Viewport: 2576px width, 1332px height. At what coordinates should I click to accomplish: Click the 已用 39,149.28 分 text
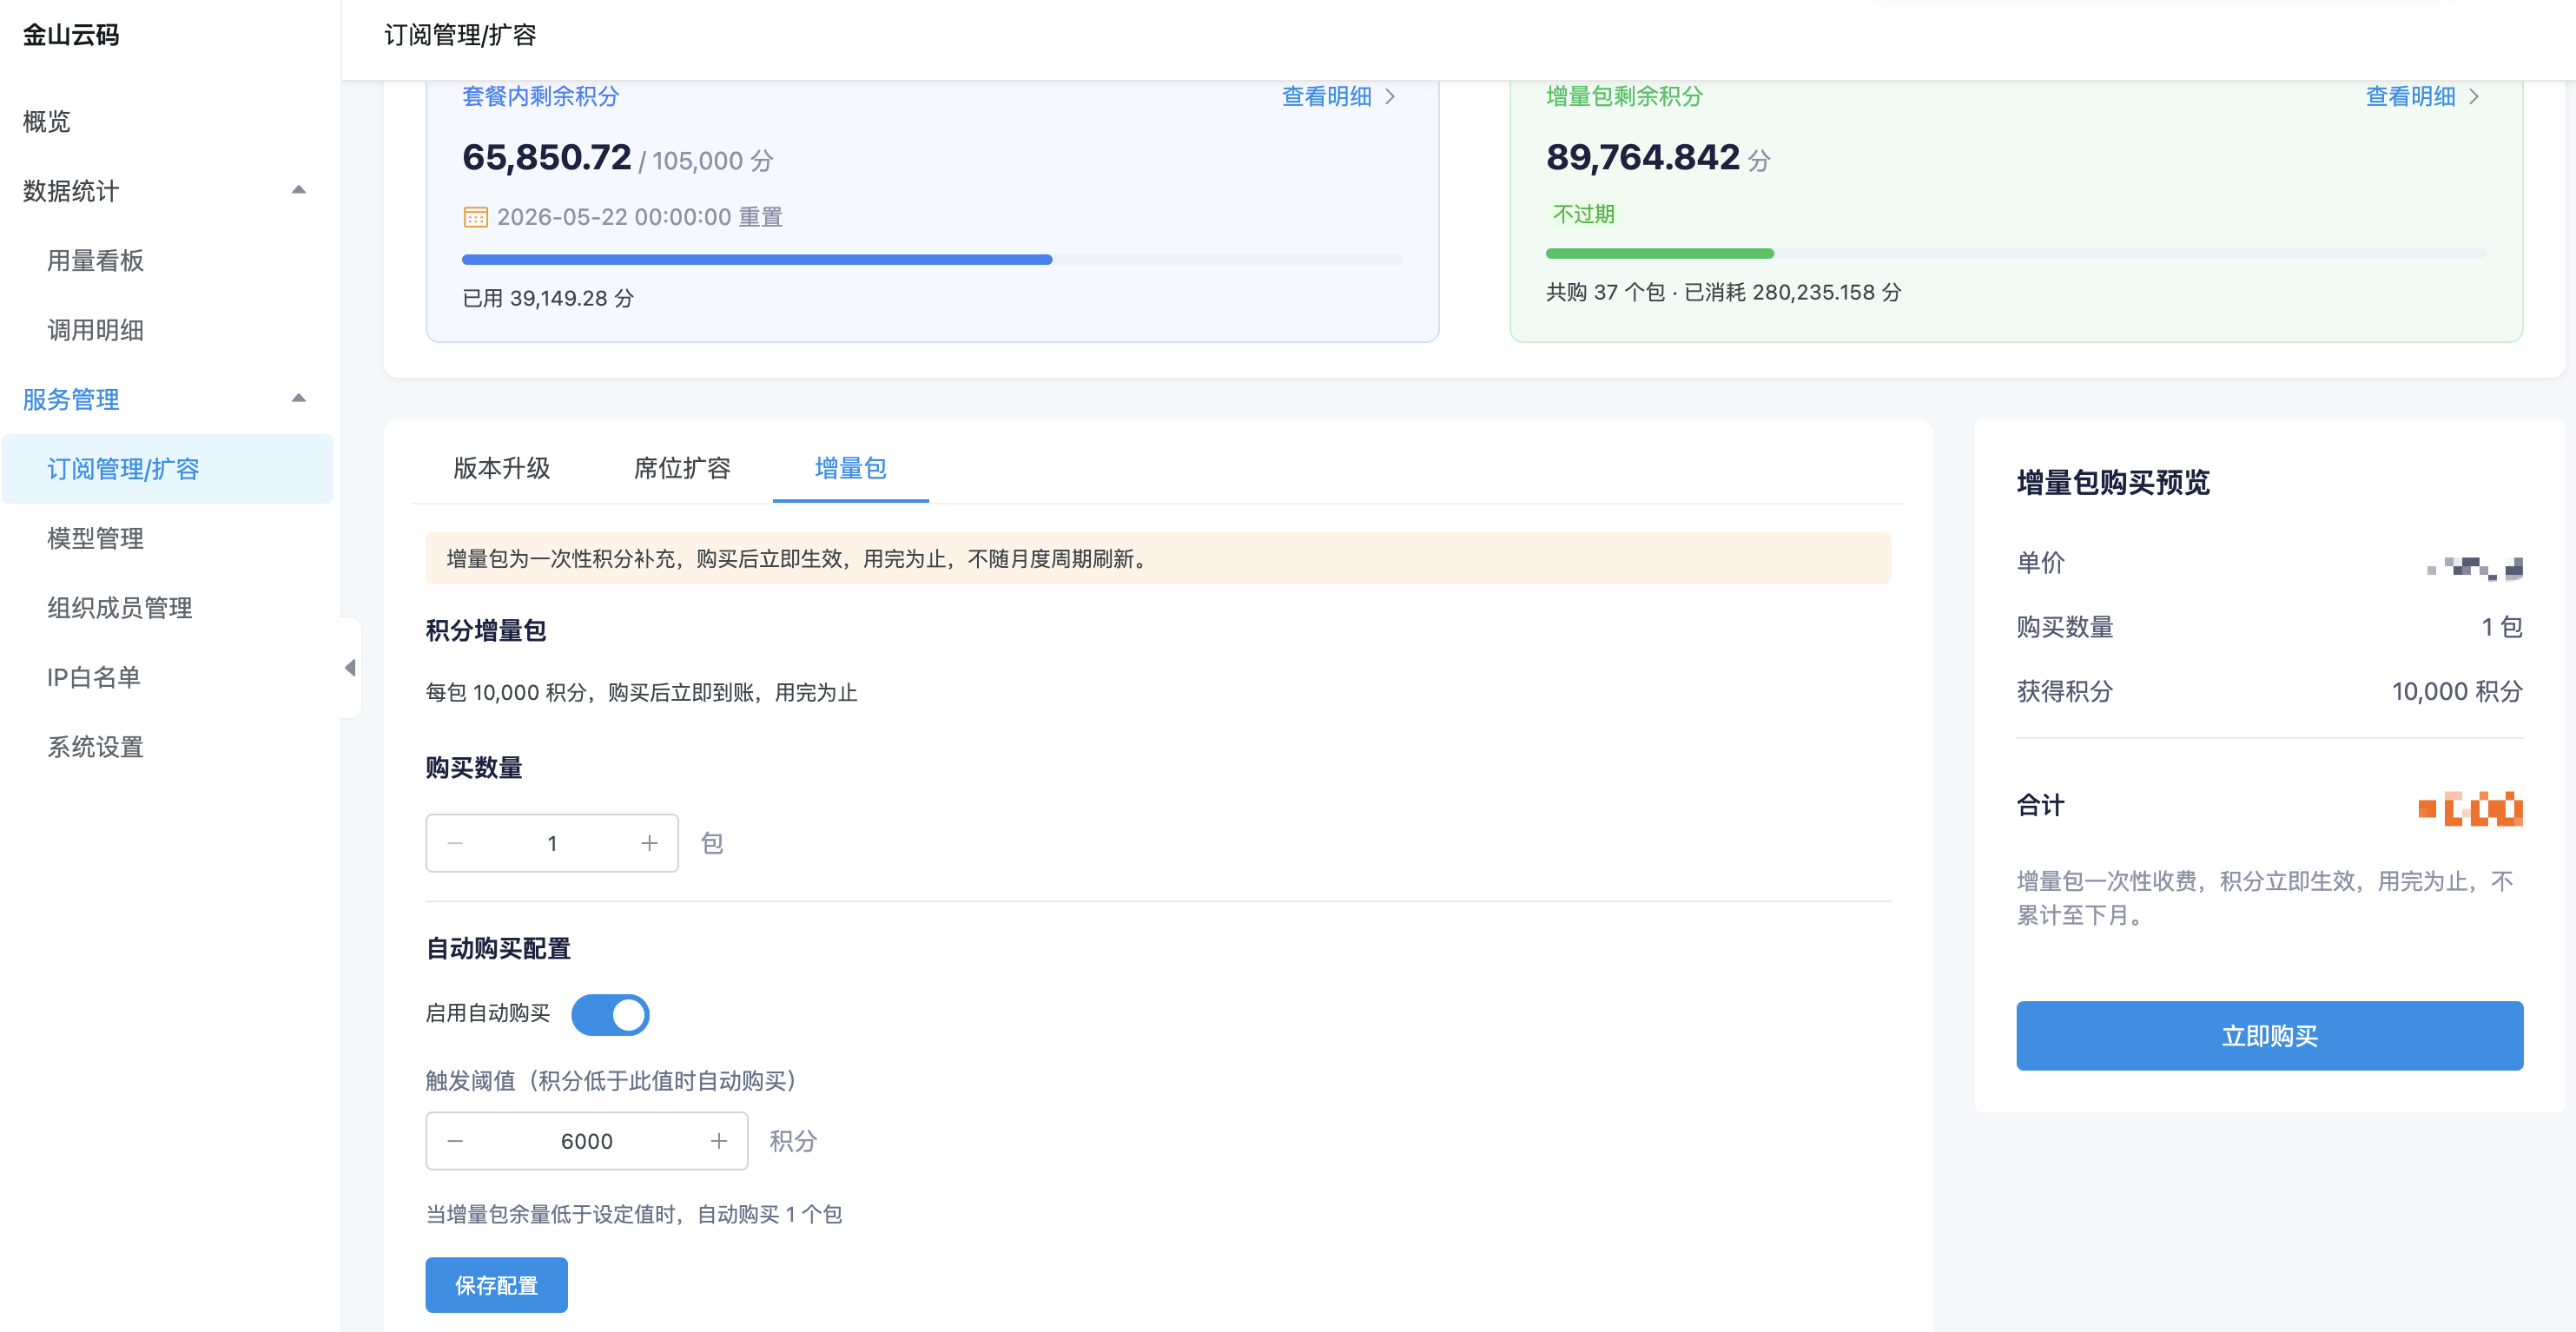point(547,298)
